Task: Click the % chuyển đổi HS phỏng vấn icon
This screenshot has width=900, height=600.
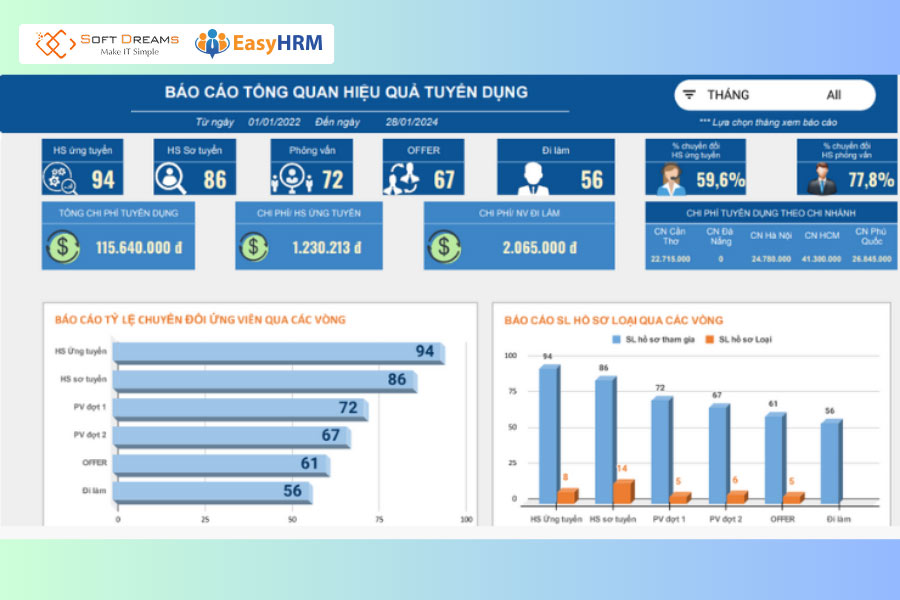Action: click(x=822, y=179)
